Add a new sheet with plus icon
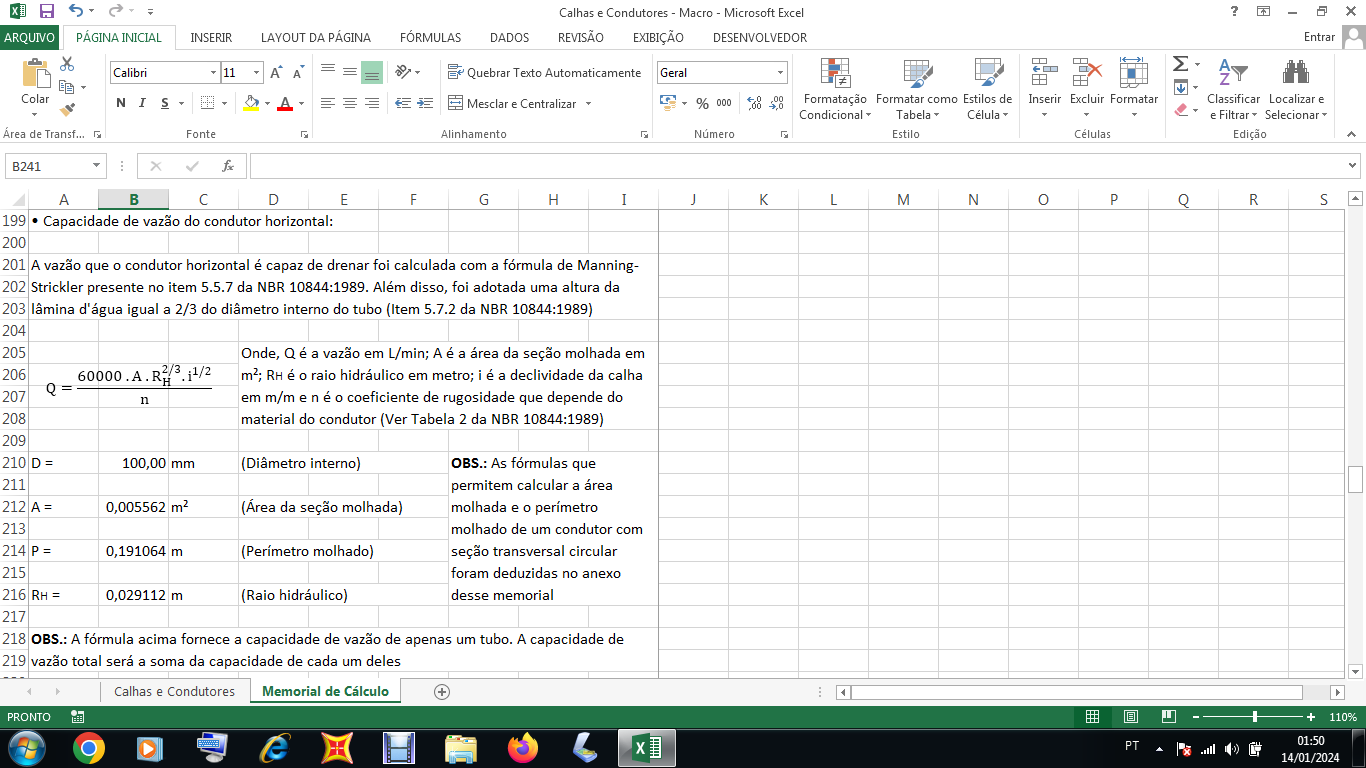1366x768 pixels. (442, 691)
